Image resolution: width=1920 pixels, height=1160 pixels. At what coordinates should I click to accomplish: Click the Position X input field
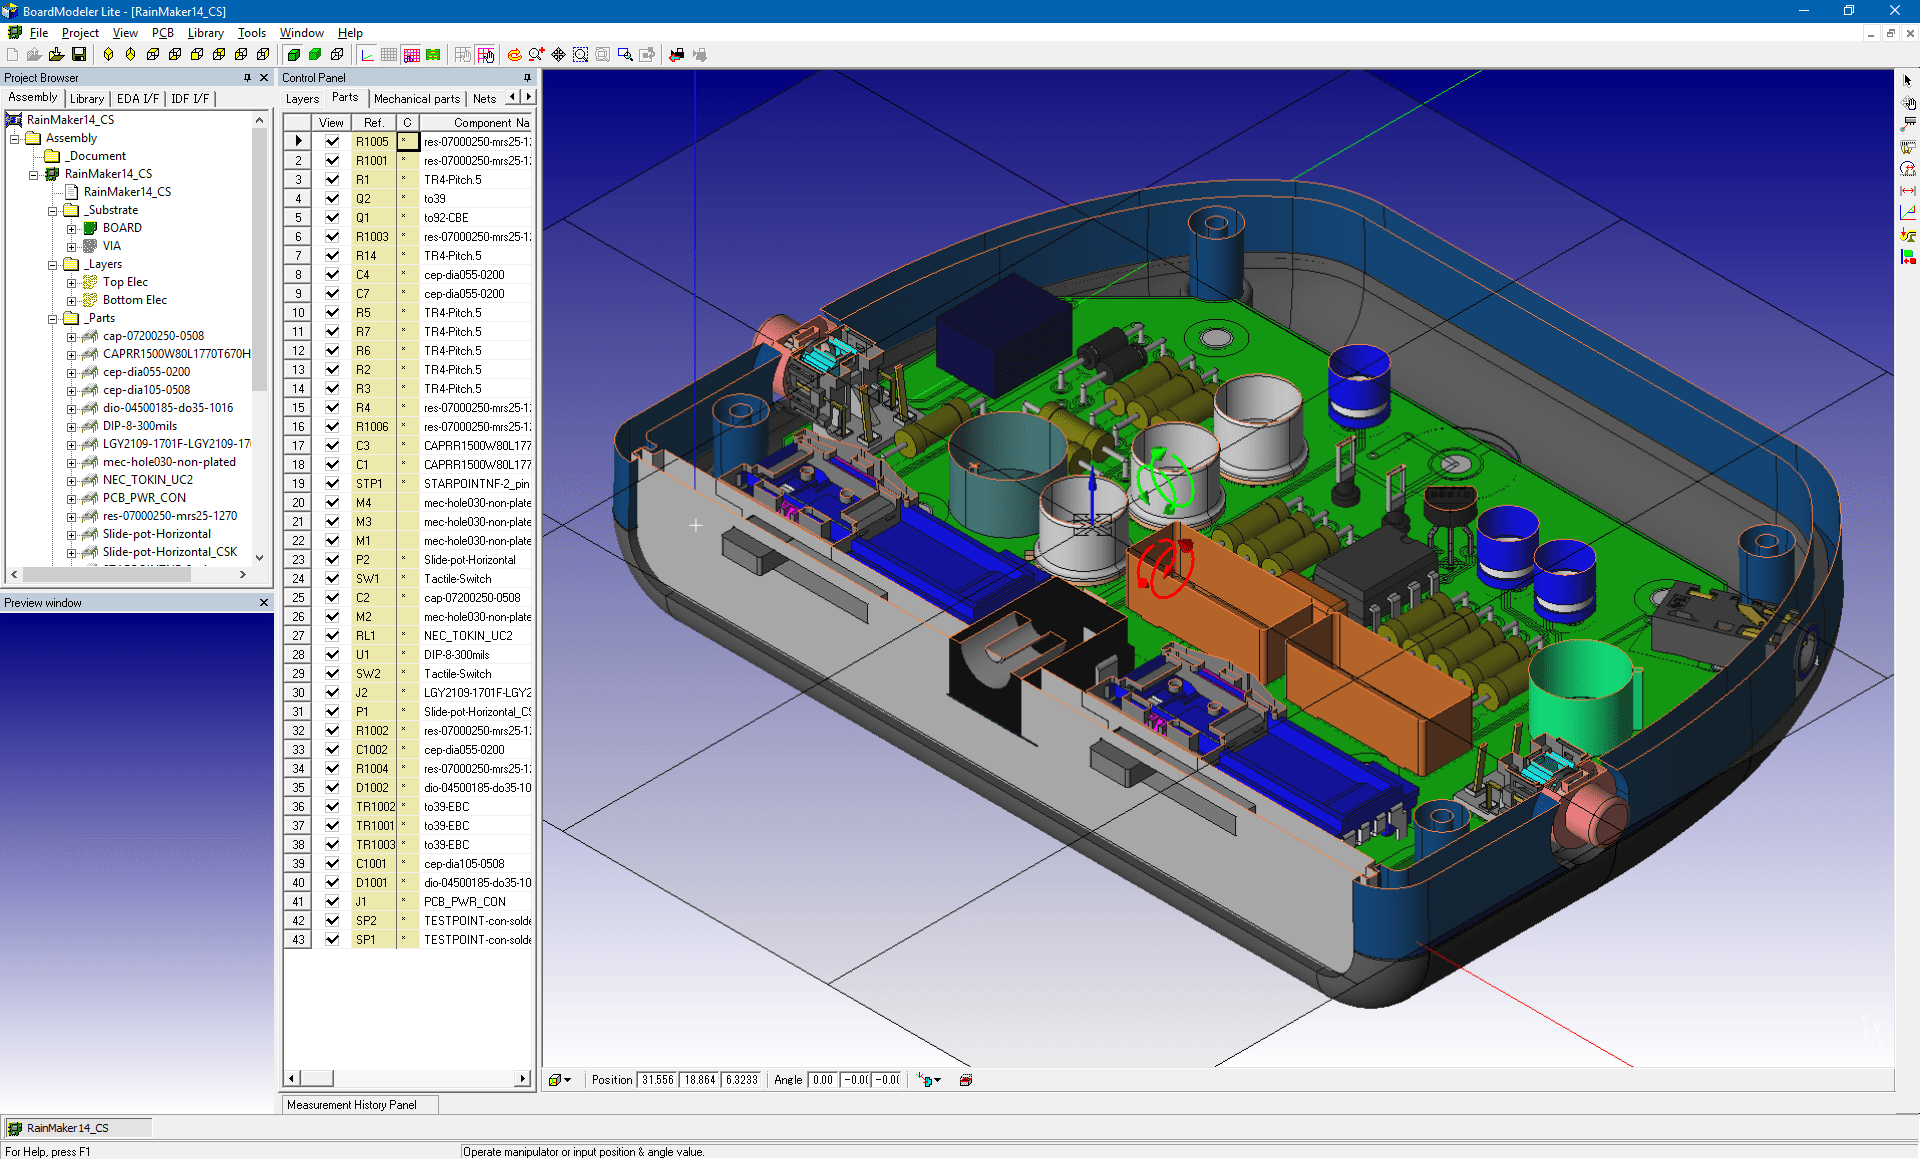[658, 1080]
